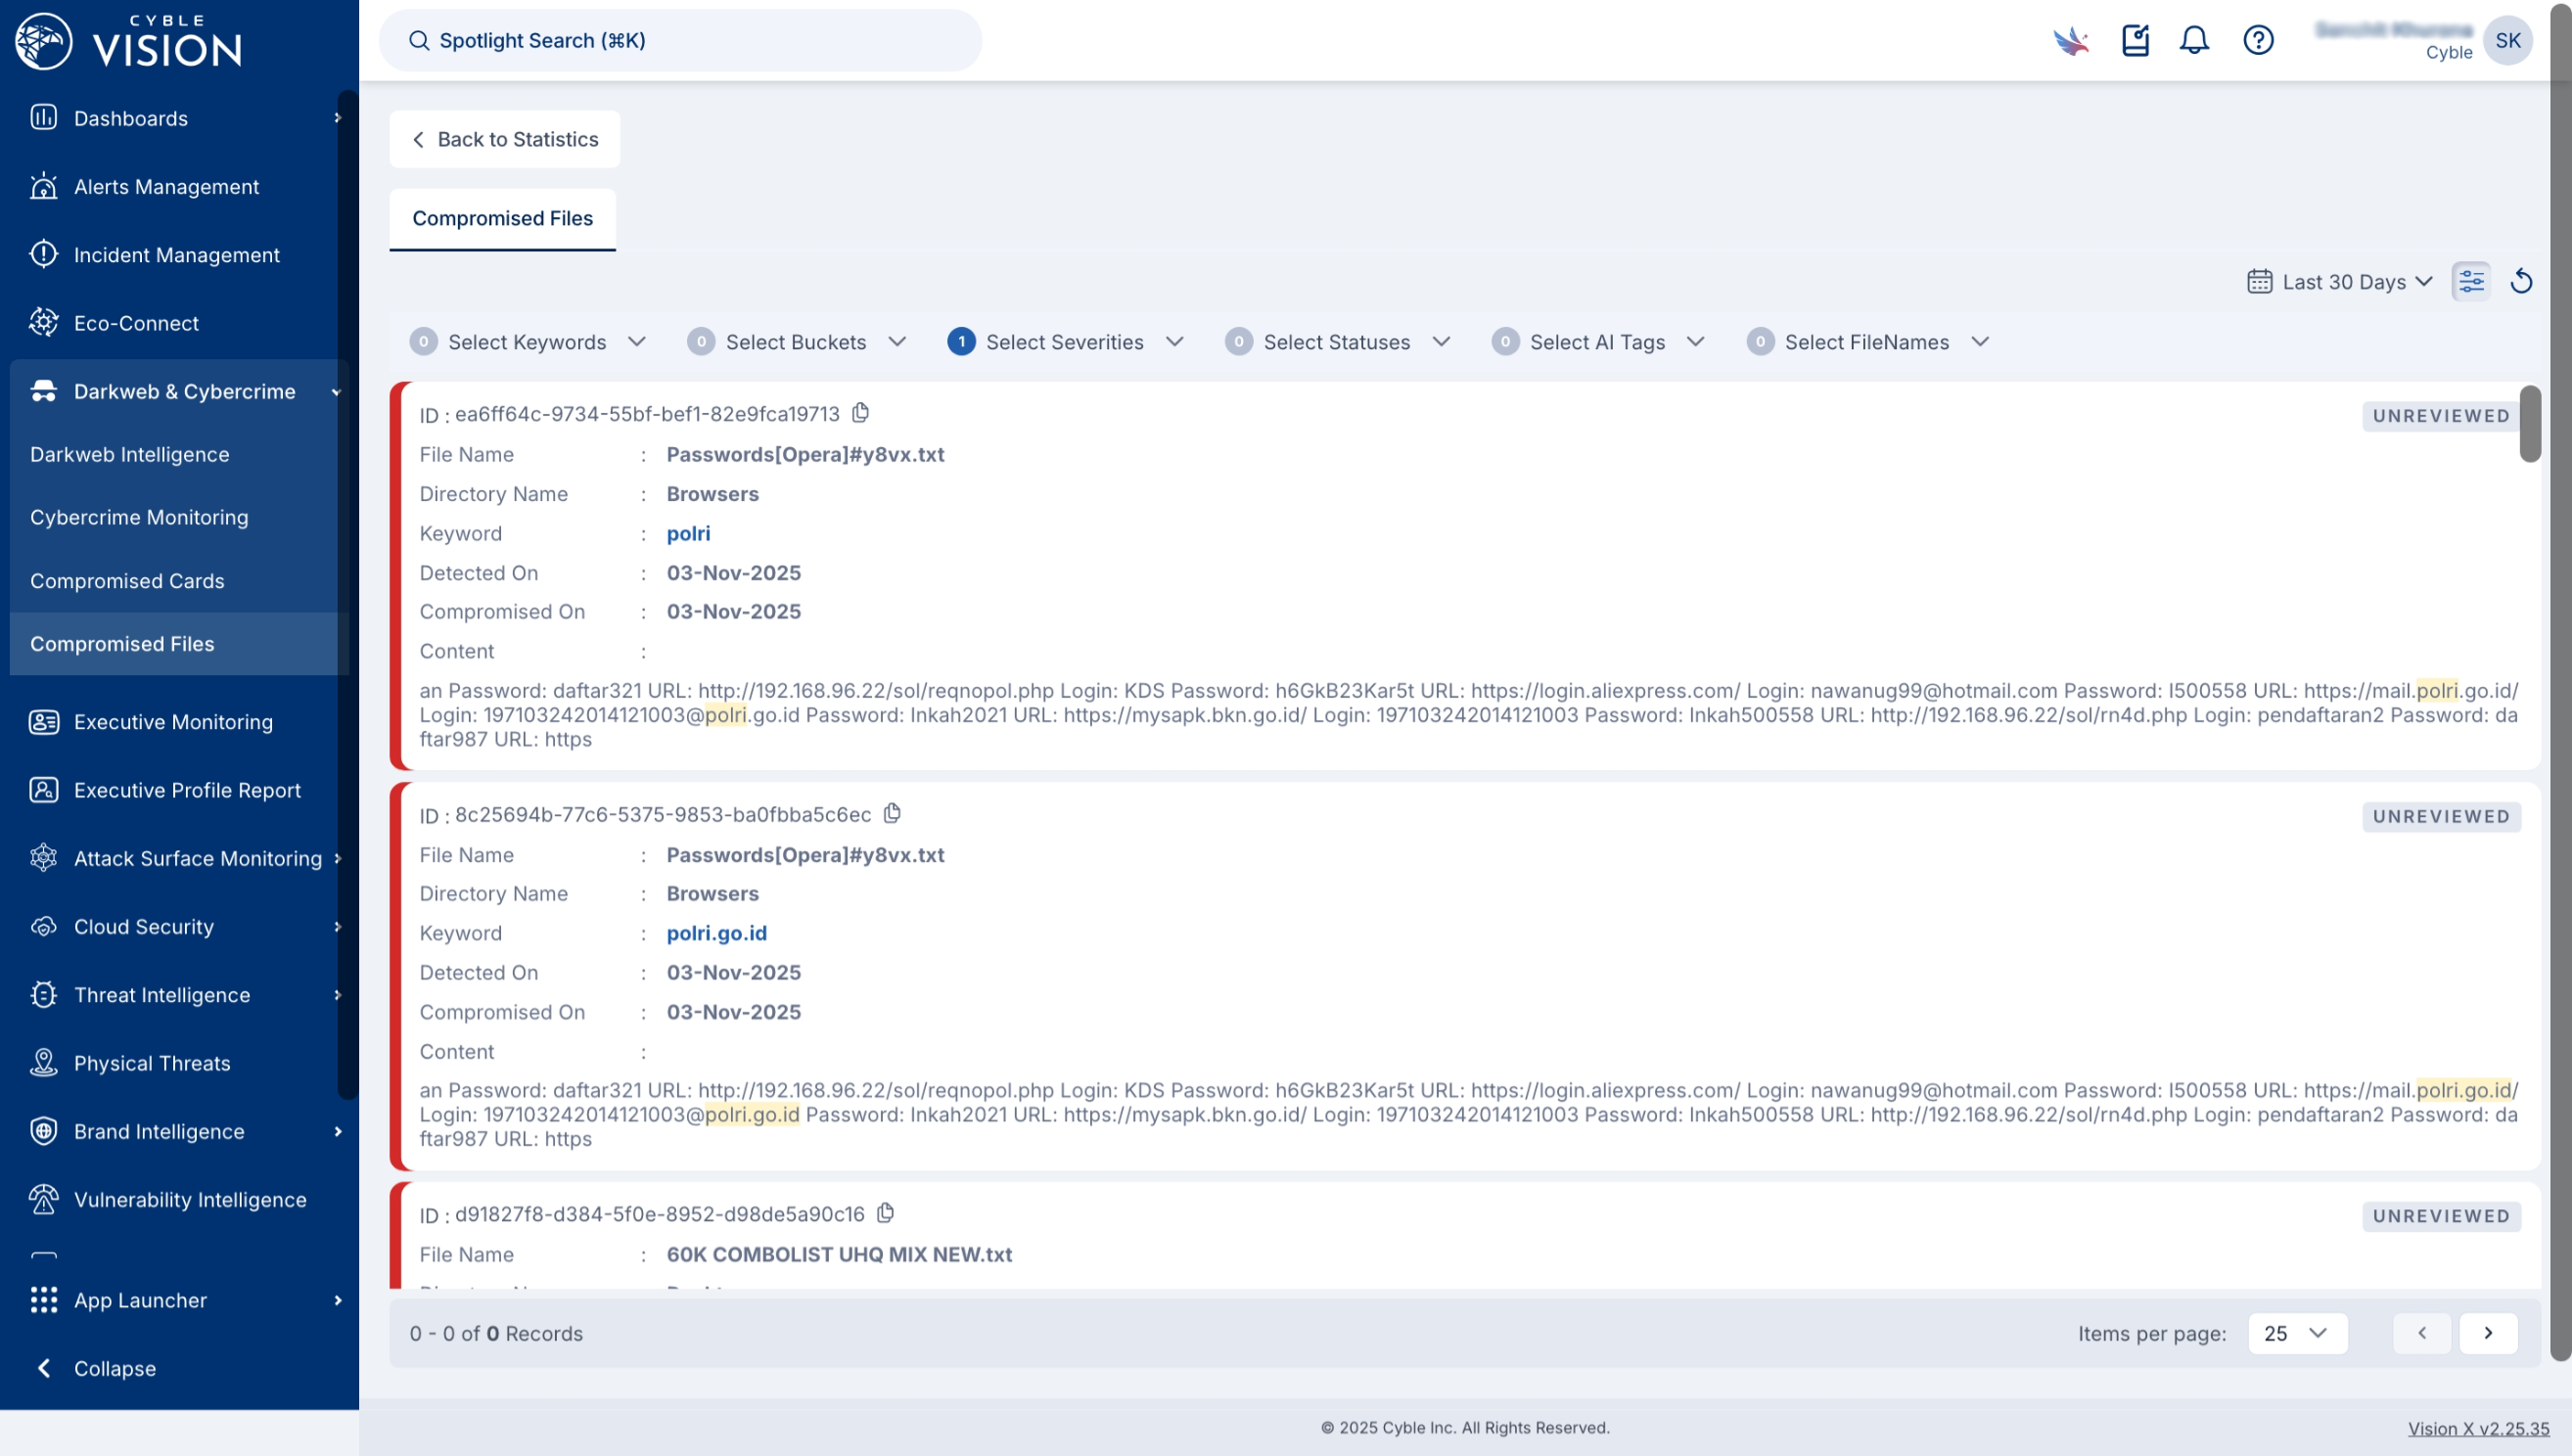Open the Dashboards sidebar icon
Viewport: 2572px width, 1456px height.
click(43, 118)
